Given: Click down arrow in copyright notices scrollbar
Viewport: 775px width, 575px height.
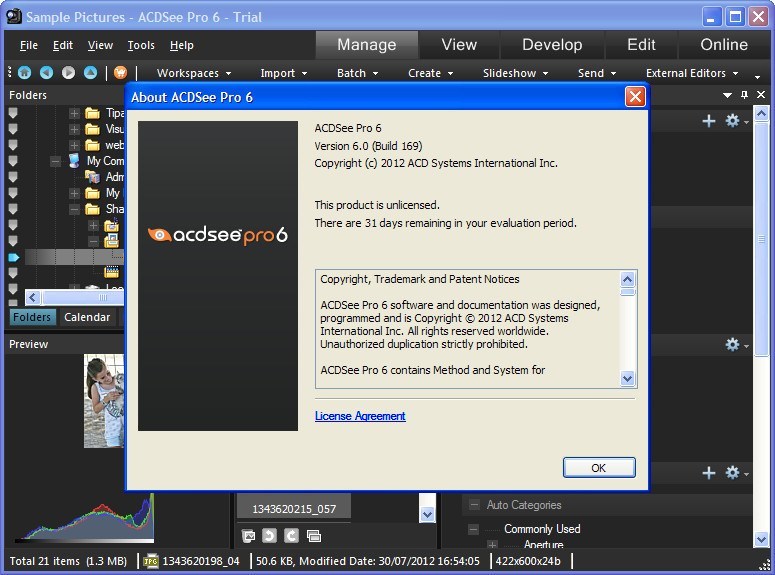Looking at the screenshot, I should 627,378.
